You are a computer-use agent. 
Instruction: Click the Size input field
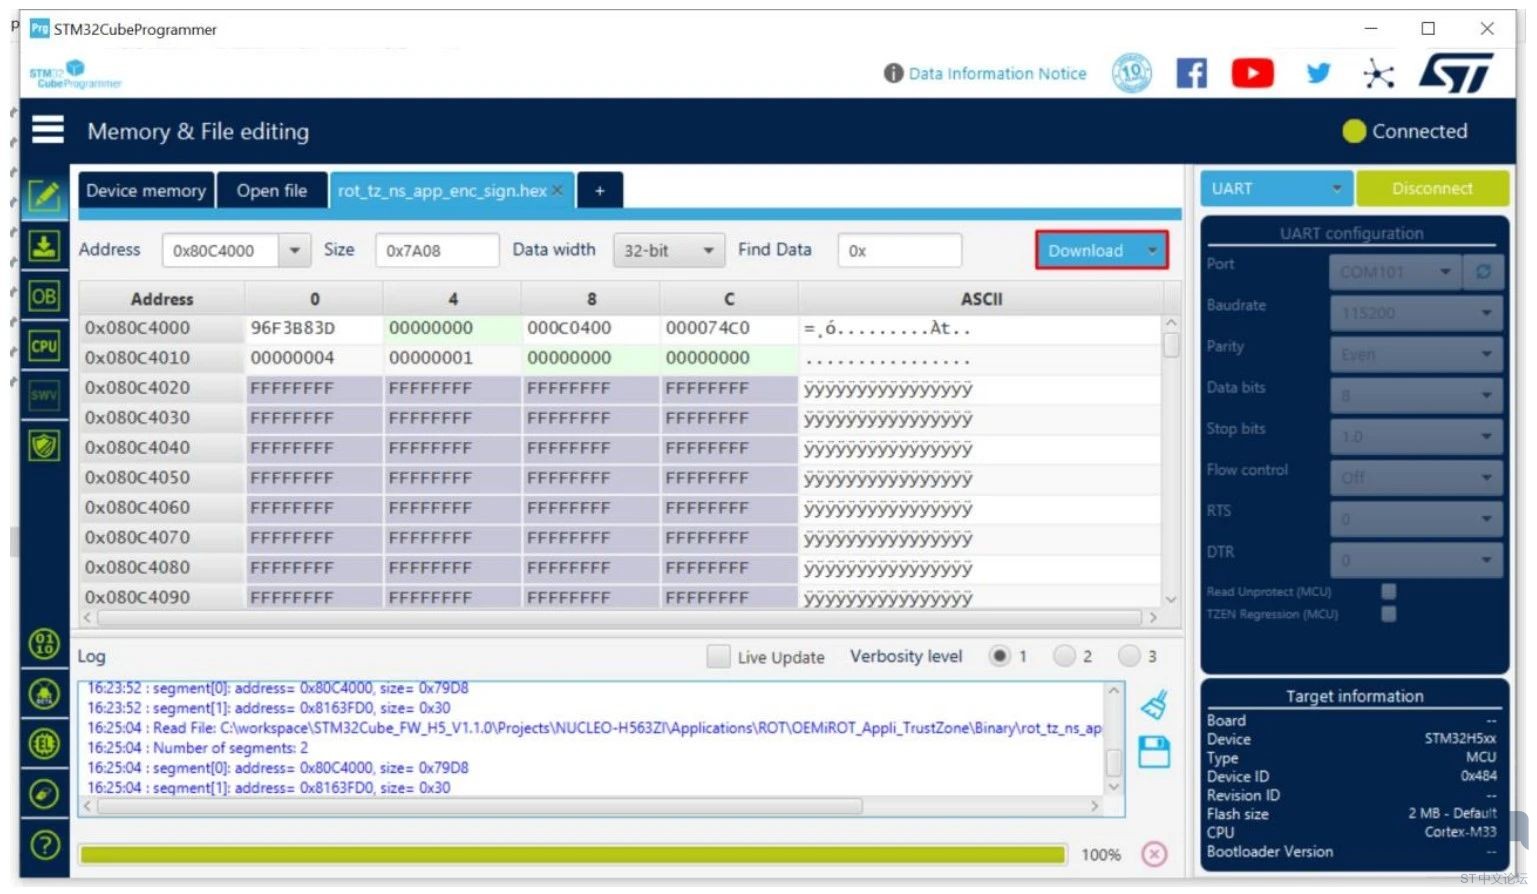tap(437, 250)
